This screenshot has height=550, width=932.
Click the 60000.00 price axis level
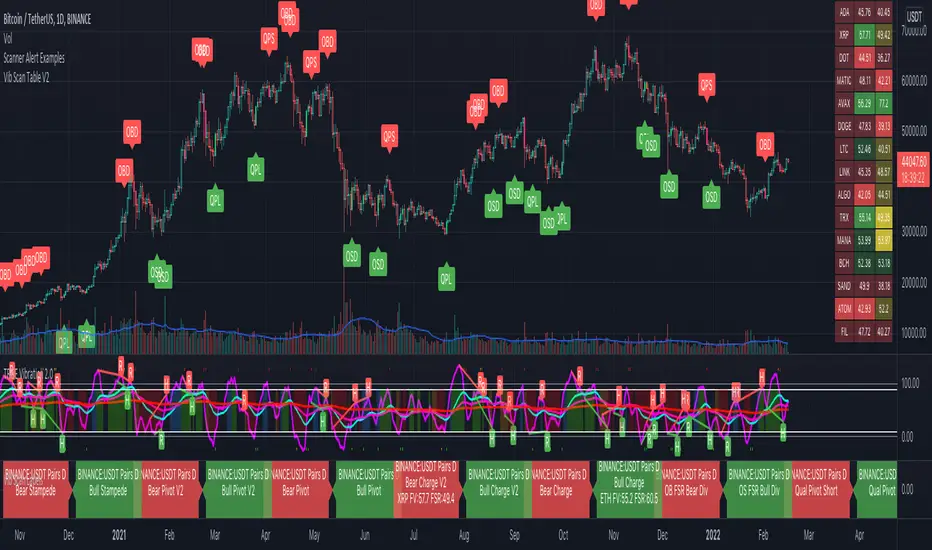pos(914,81)
